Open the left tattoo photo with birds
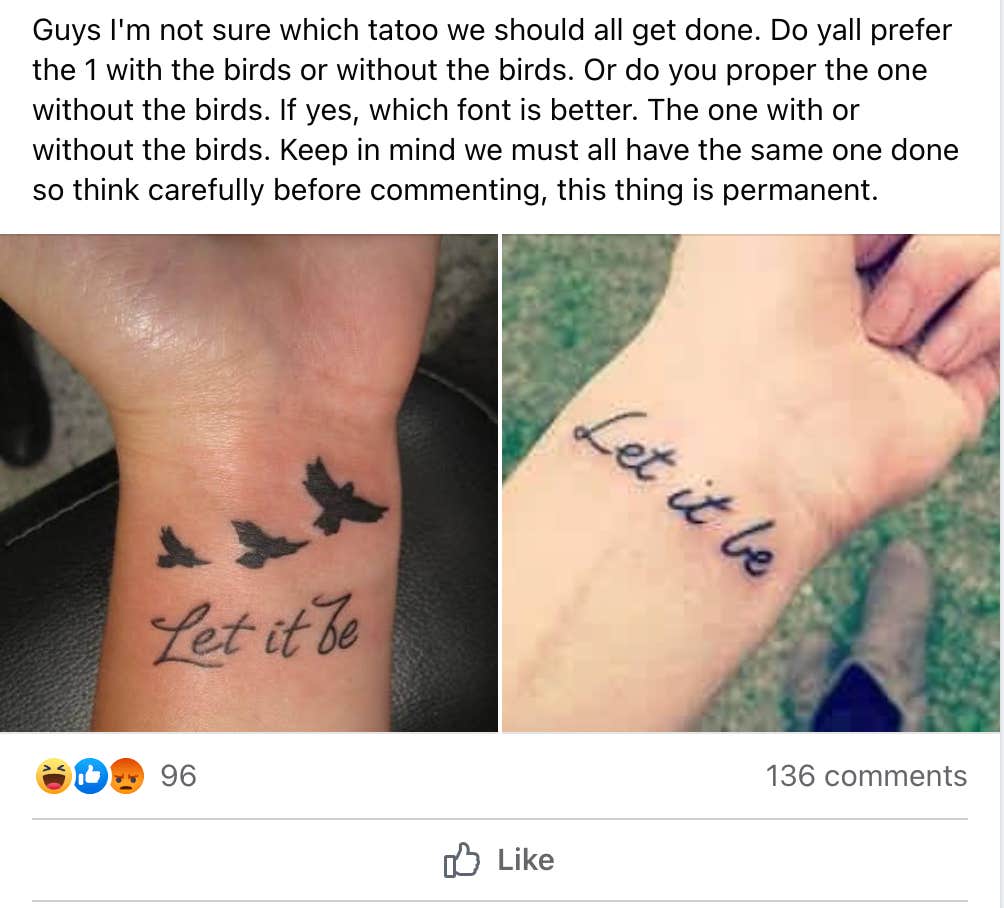Viewport: 1004px width, 908px height. (250, 400)
